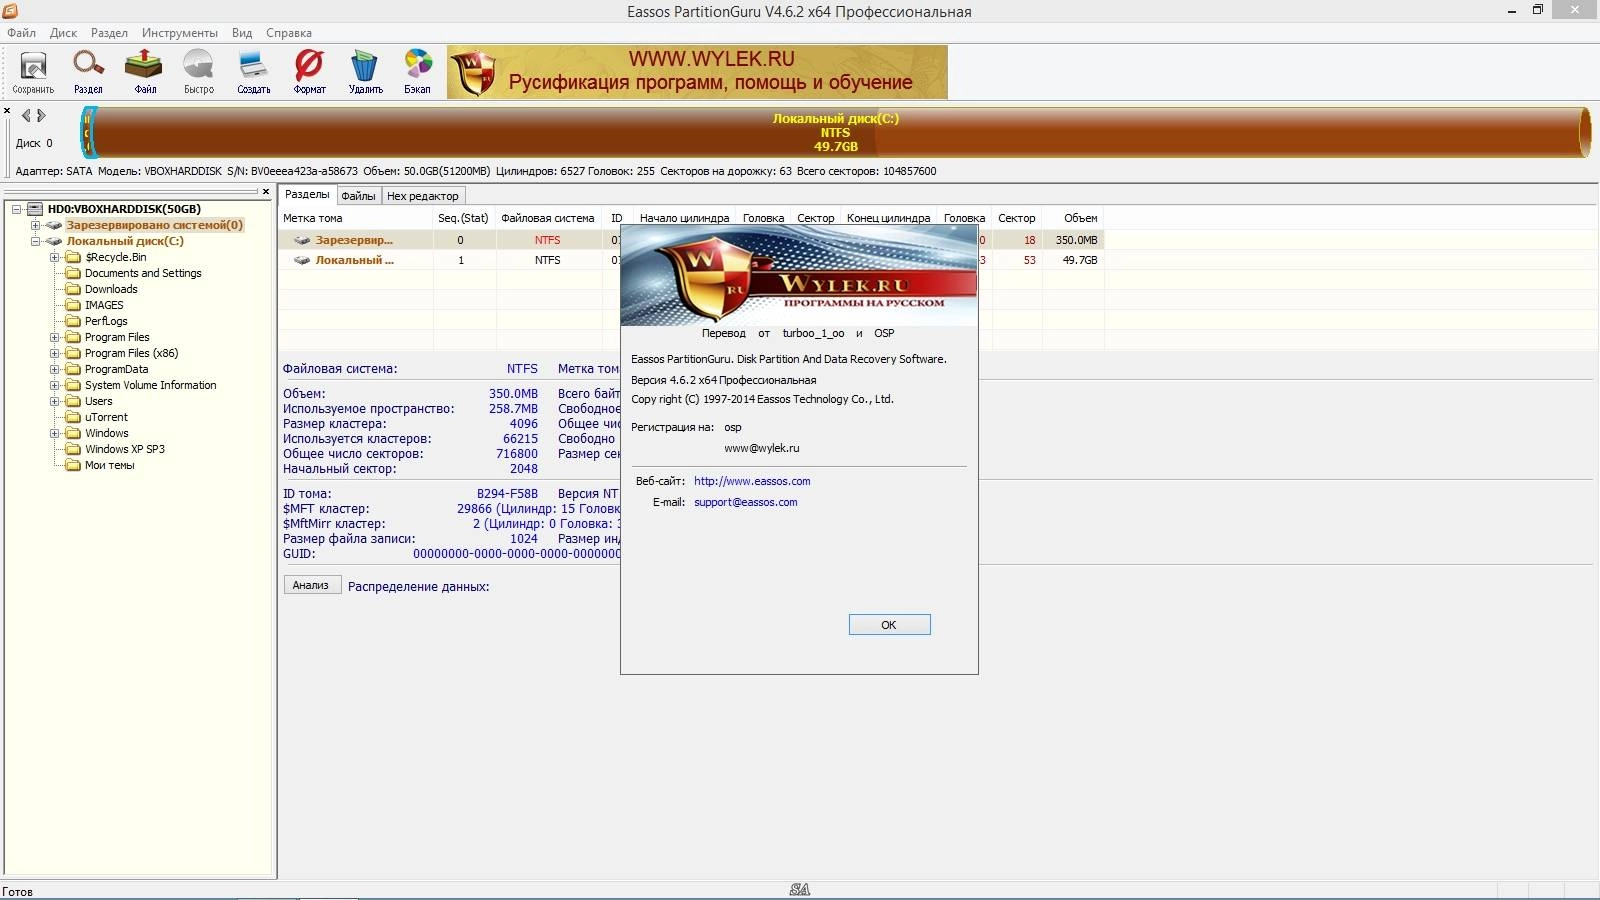This screenshot has width=1600, height=900.
Task: Click the app icon in the title bar
Action: (10, 11)
